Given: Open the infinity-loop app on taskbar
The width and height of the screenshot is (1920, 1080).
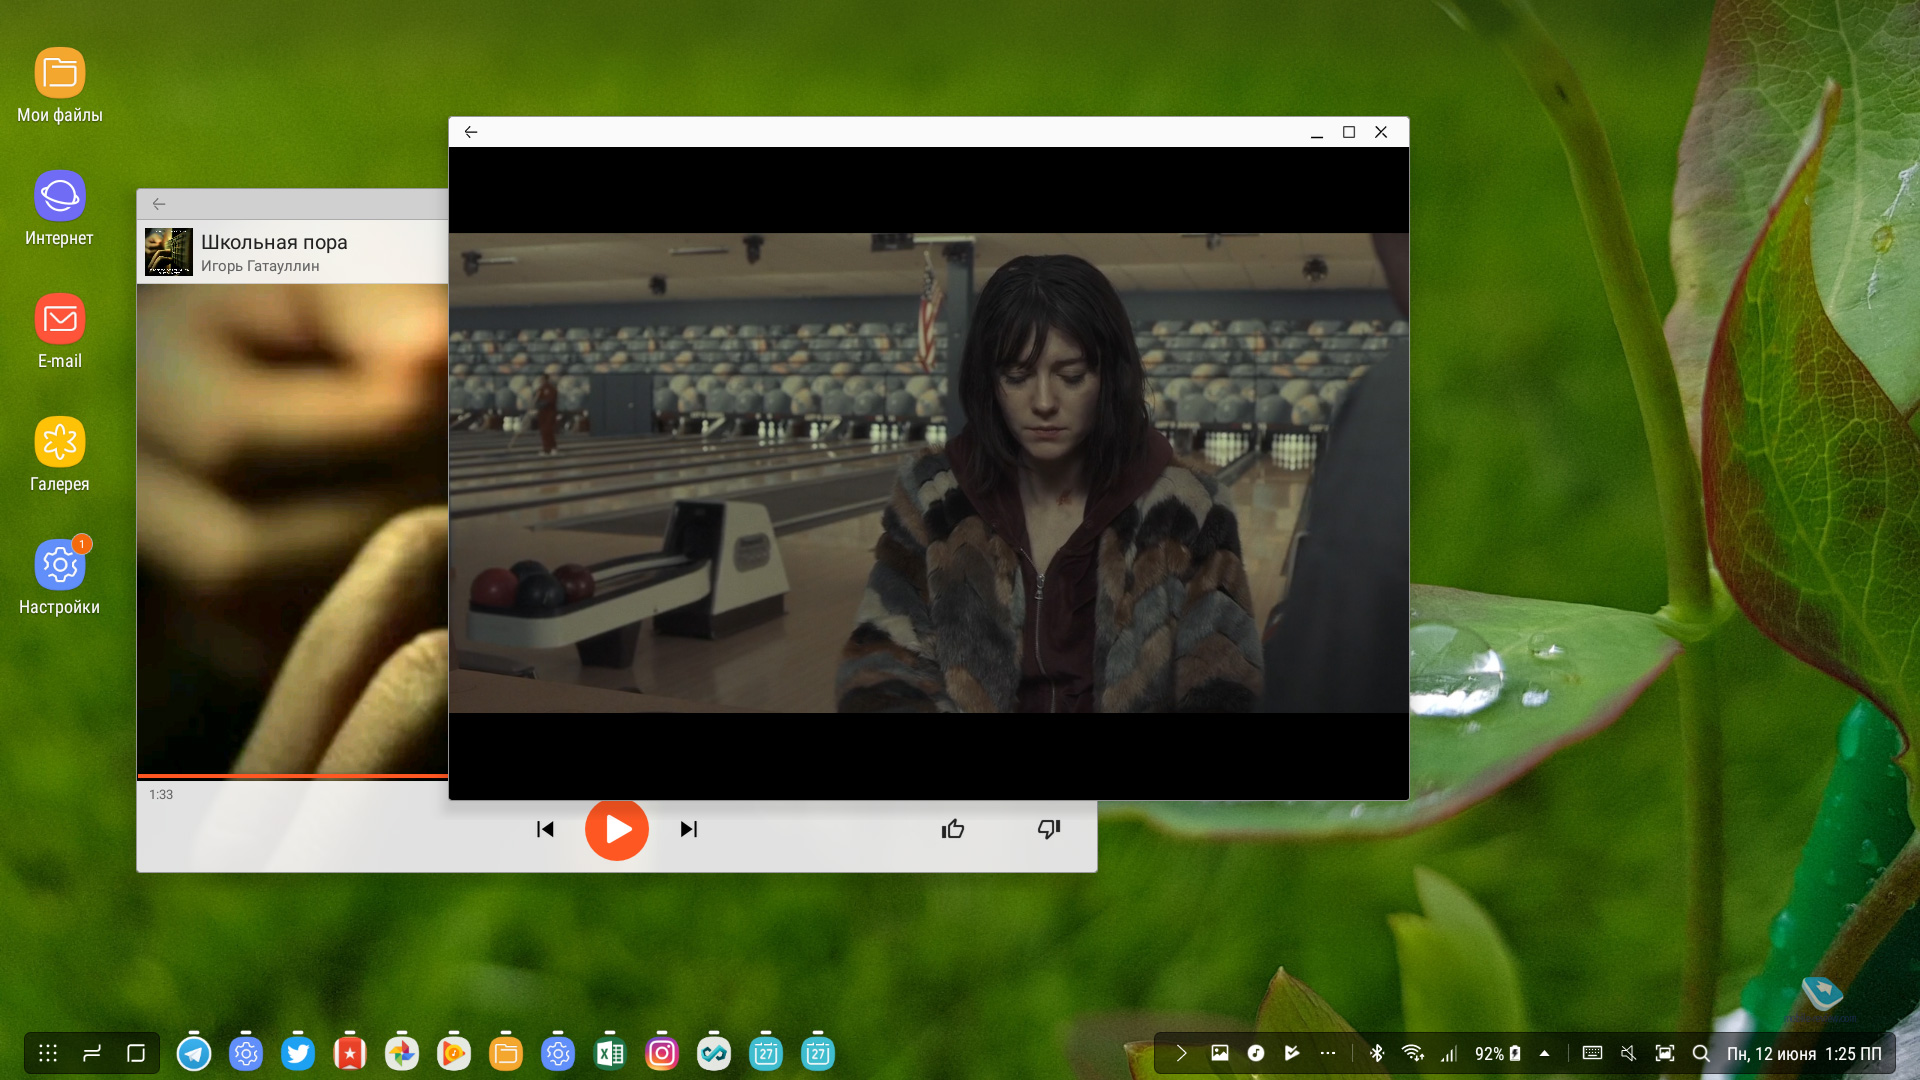Looking at the screenshot, I should tap(714, 1053).
